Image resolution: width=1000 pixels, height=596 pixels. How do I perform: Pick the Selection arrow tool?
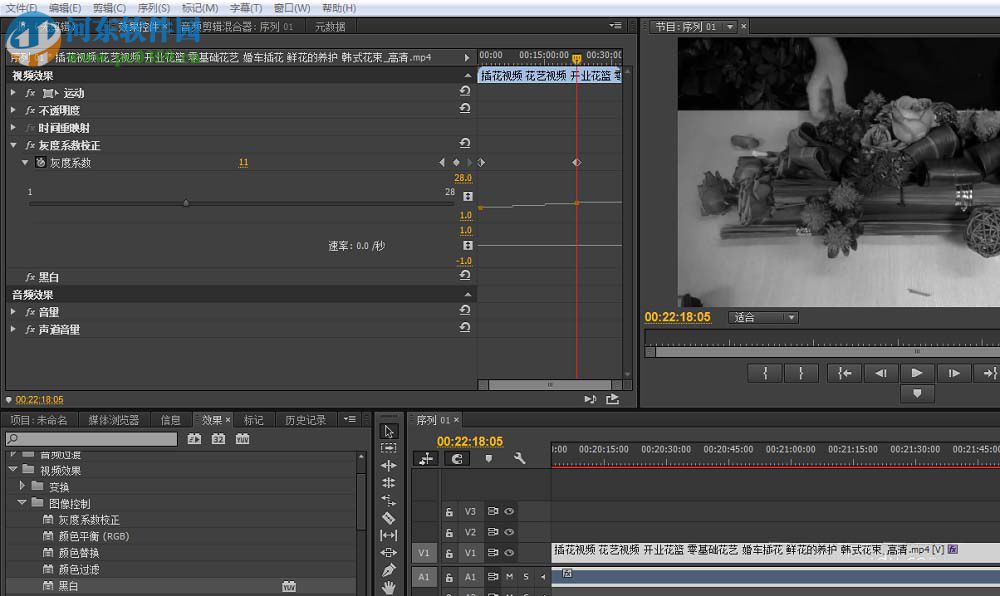(389, 431)
